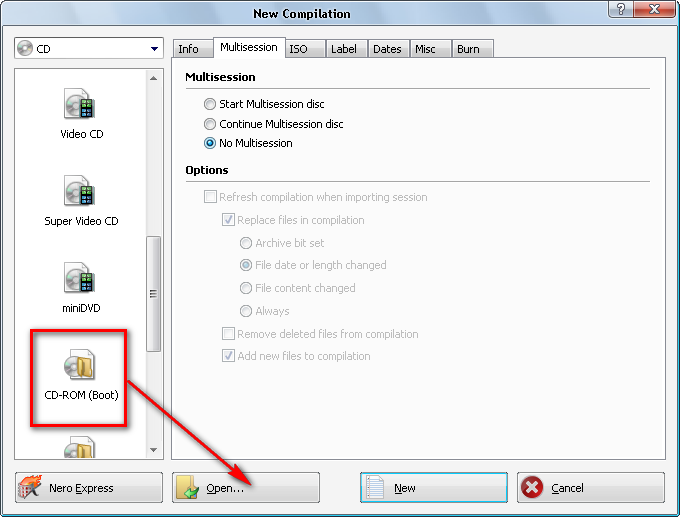Click the CD disc icon in media selector

tap(25, 48)
